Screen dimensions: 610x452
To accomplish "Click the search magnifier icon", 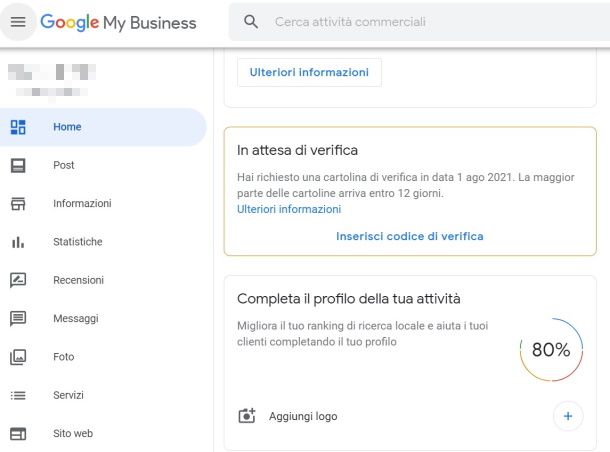I will tap(251, 22).
